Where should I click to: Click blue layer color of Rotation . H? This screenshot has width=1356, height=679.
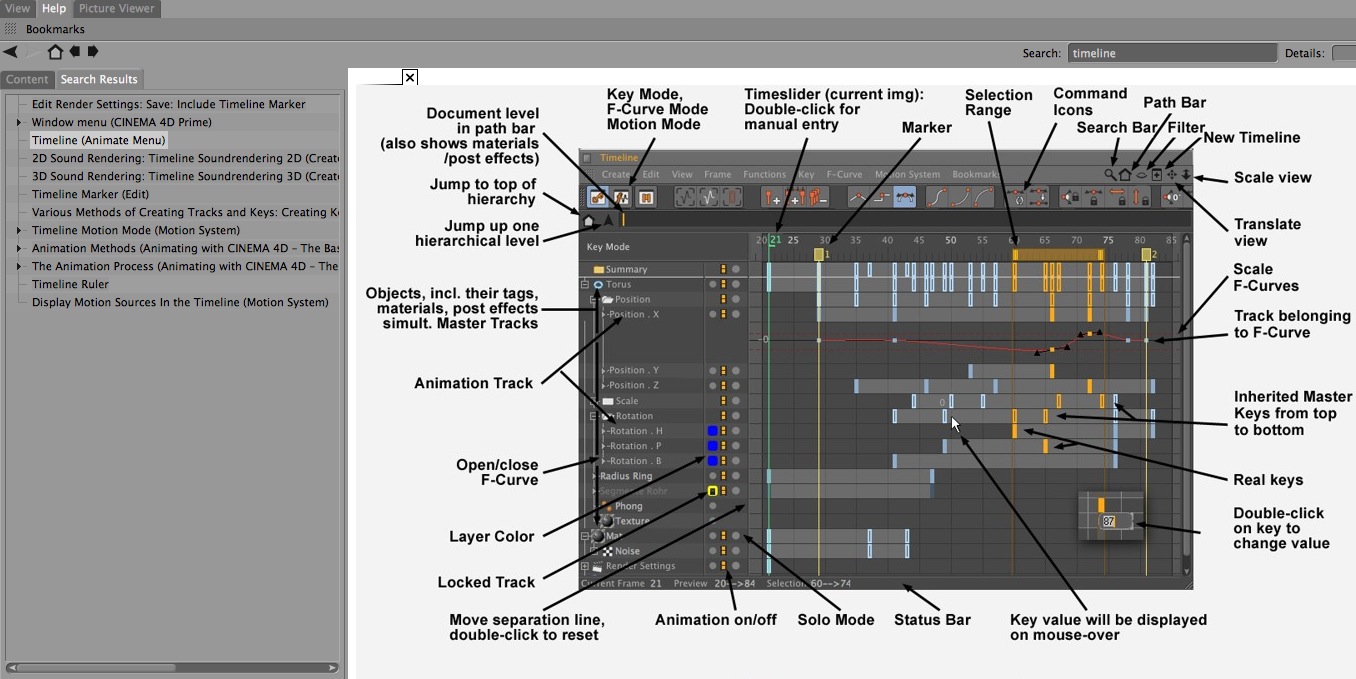pyautogui.click(x=713, y=431)
